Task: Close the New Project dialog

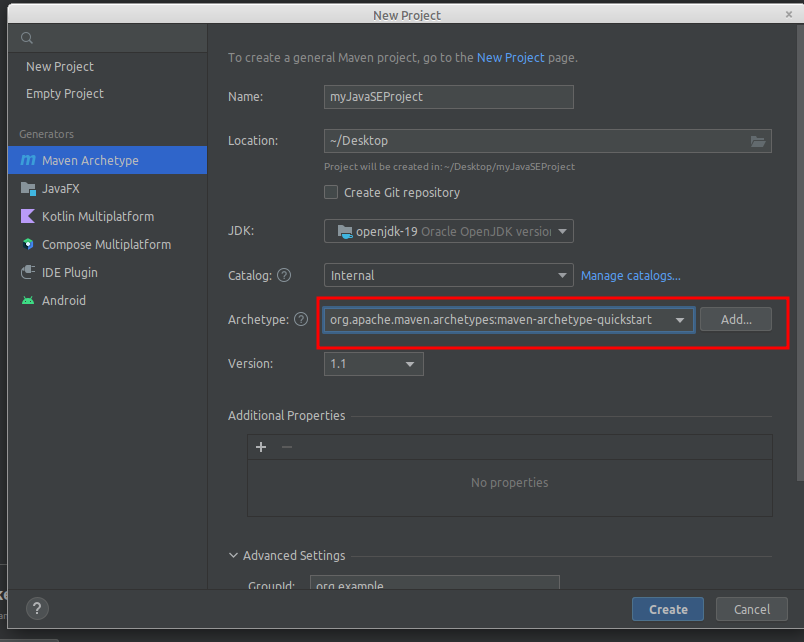Action: point(789,14)
